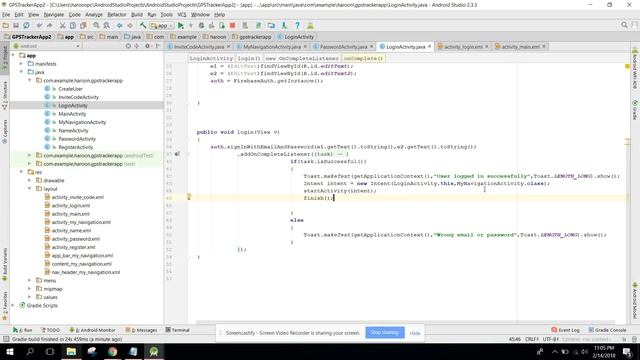Open the File menu
This screenshot has height=360, width=640.
pos(6,15)
